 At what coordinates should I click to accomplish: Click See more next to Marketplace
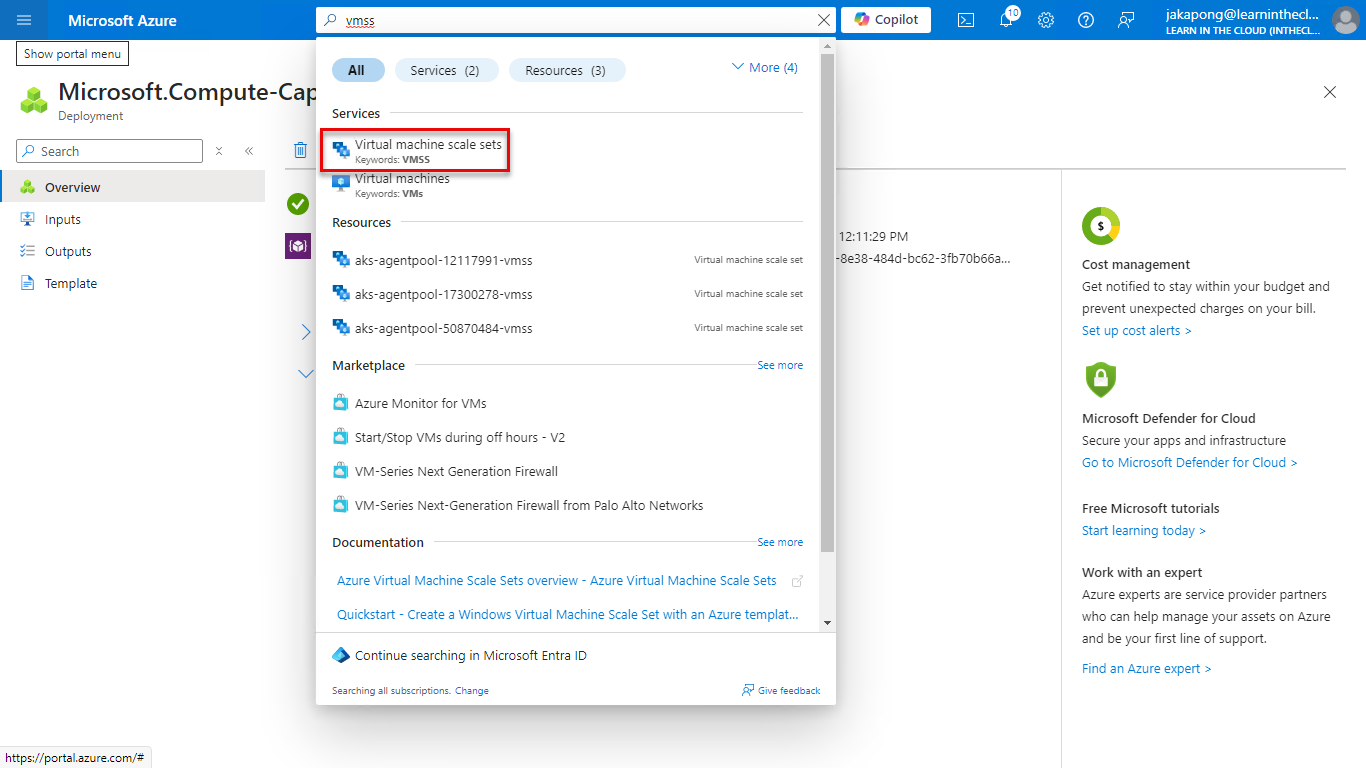780,366
